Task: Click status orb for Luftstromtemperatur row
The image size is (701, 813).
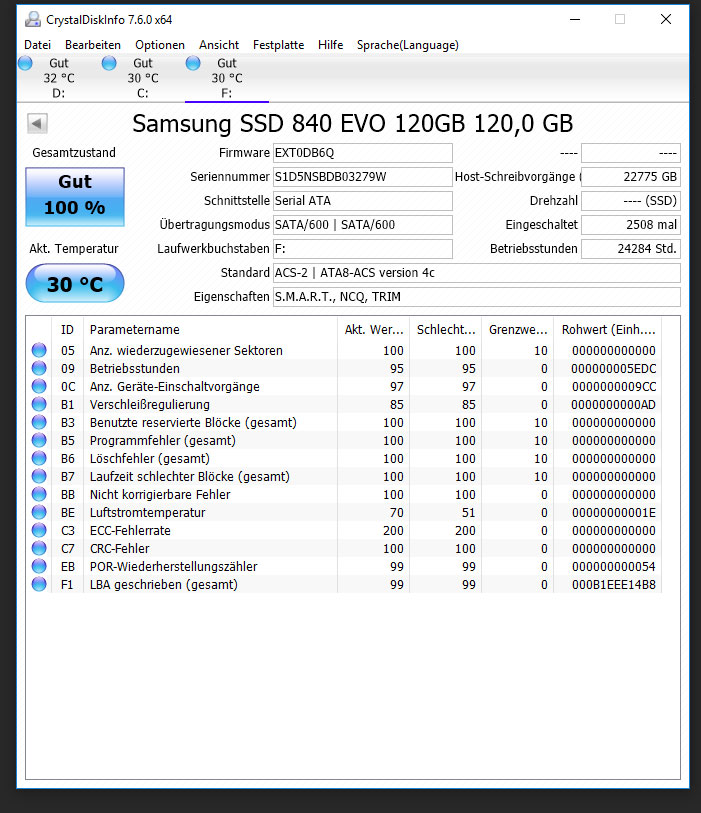Action: pyautogui.click(x=39, y=512)
